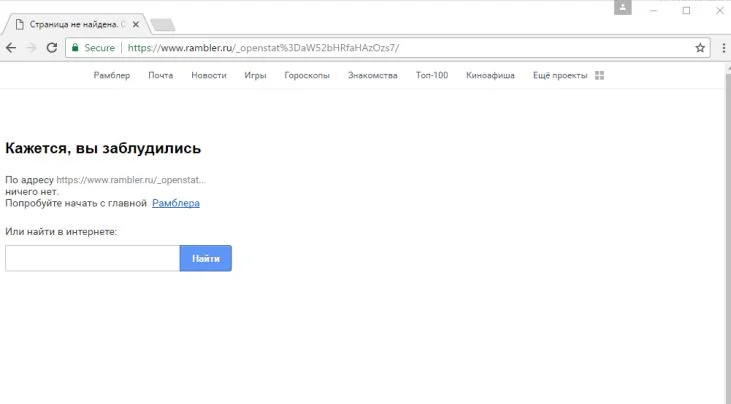Click the search input field
The width and height of the screenshot is (731, 404).
pyautogui.click(x=92, y=258)
